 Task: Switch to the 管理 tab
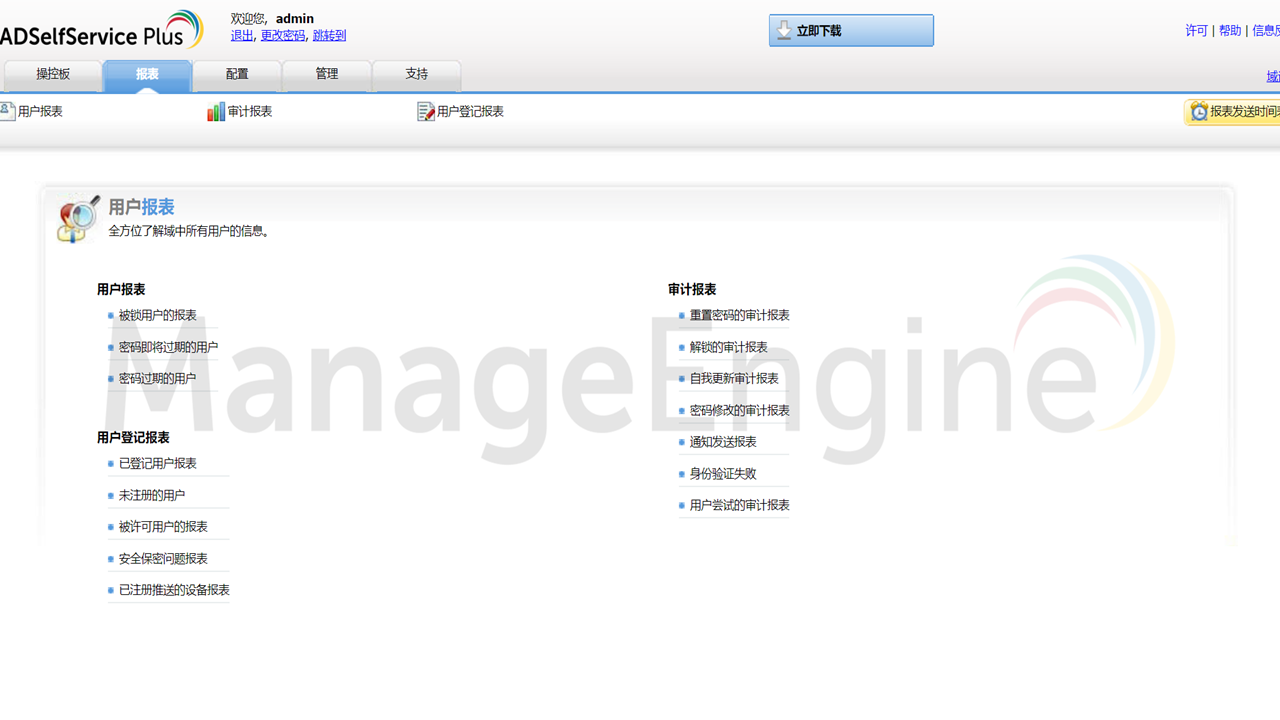(x=326, y=75)
